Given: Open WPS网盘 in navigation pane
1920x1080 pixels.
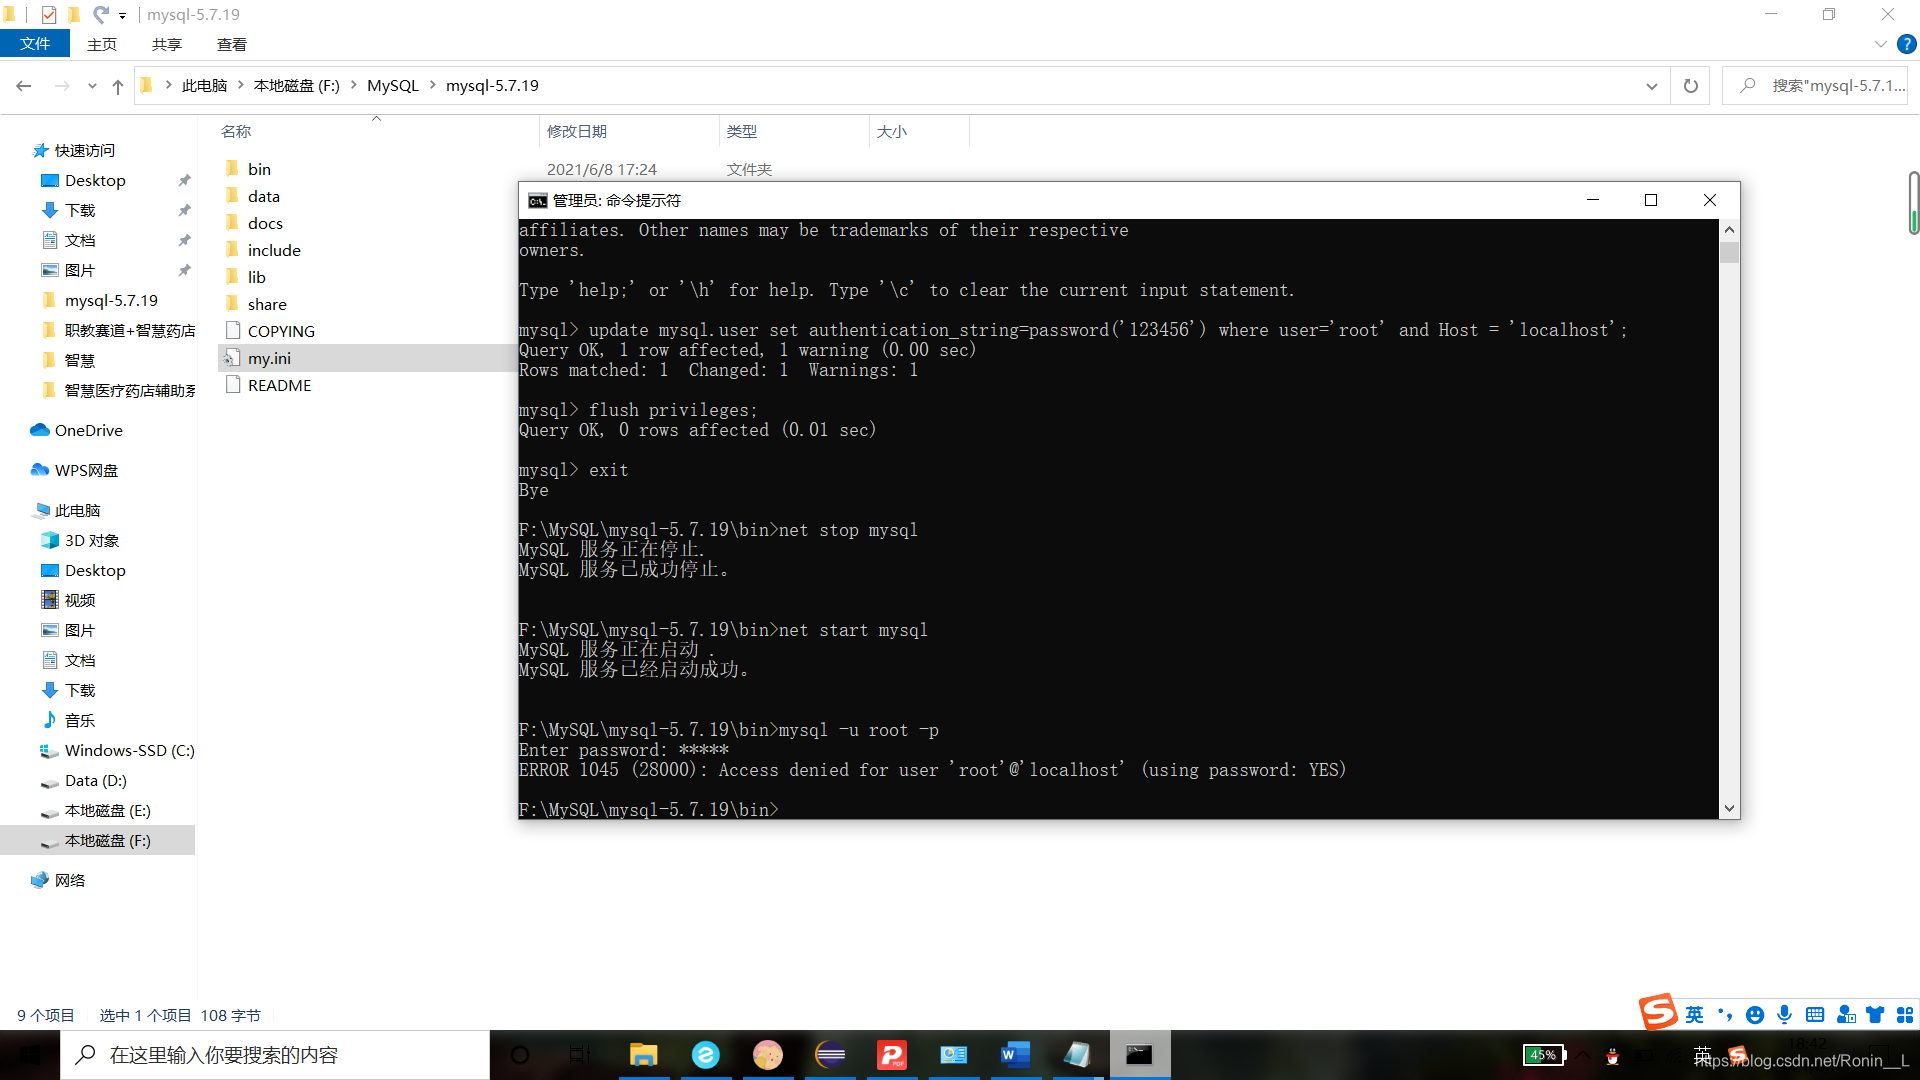Looking at the screenshot, I should [86, 470].
